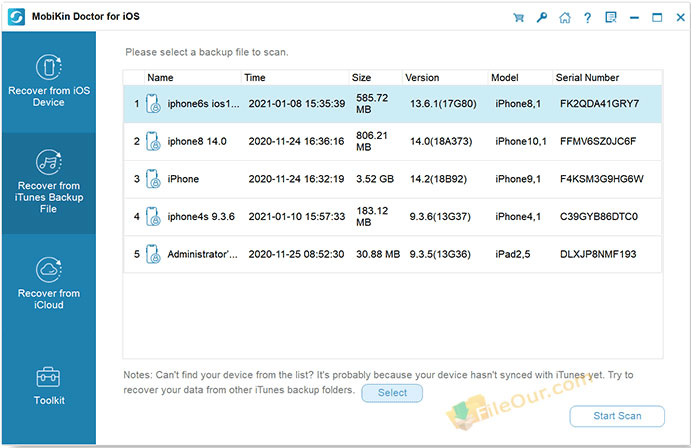Image resolution: width=691 pixels, height=448 pixels.
Task: Select the Administrator'... backup name
Action: (x=202, y=254)
